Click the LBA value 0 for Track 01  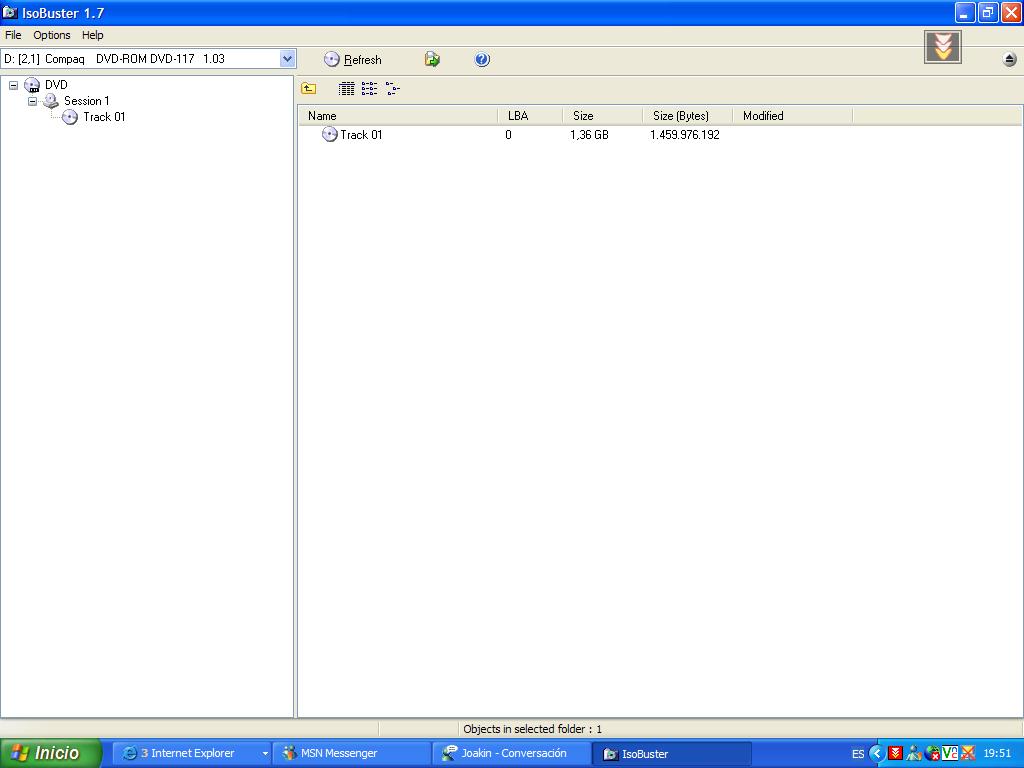pos(508,135)
